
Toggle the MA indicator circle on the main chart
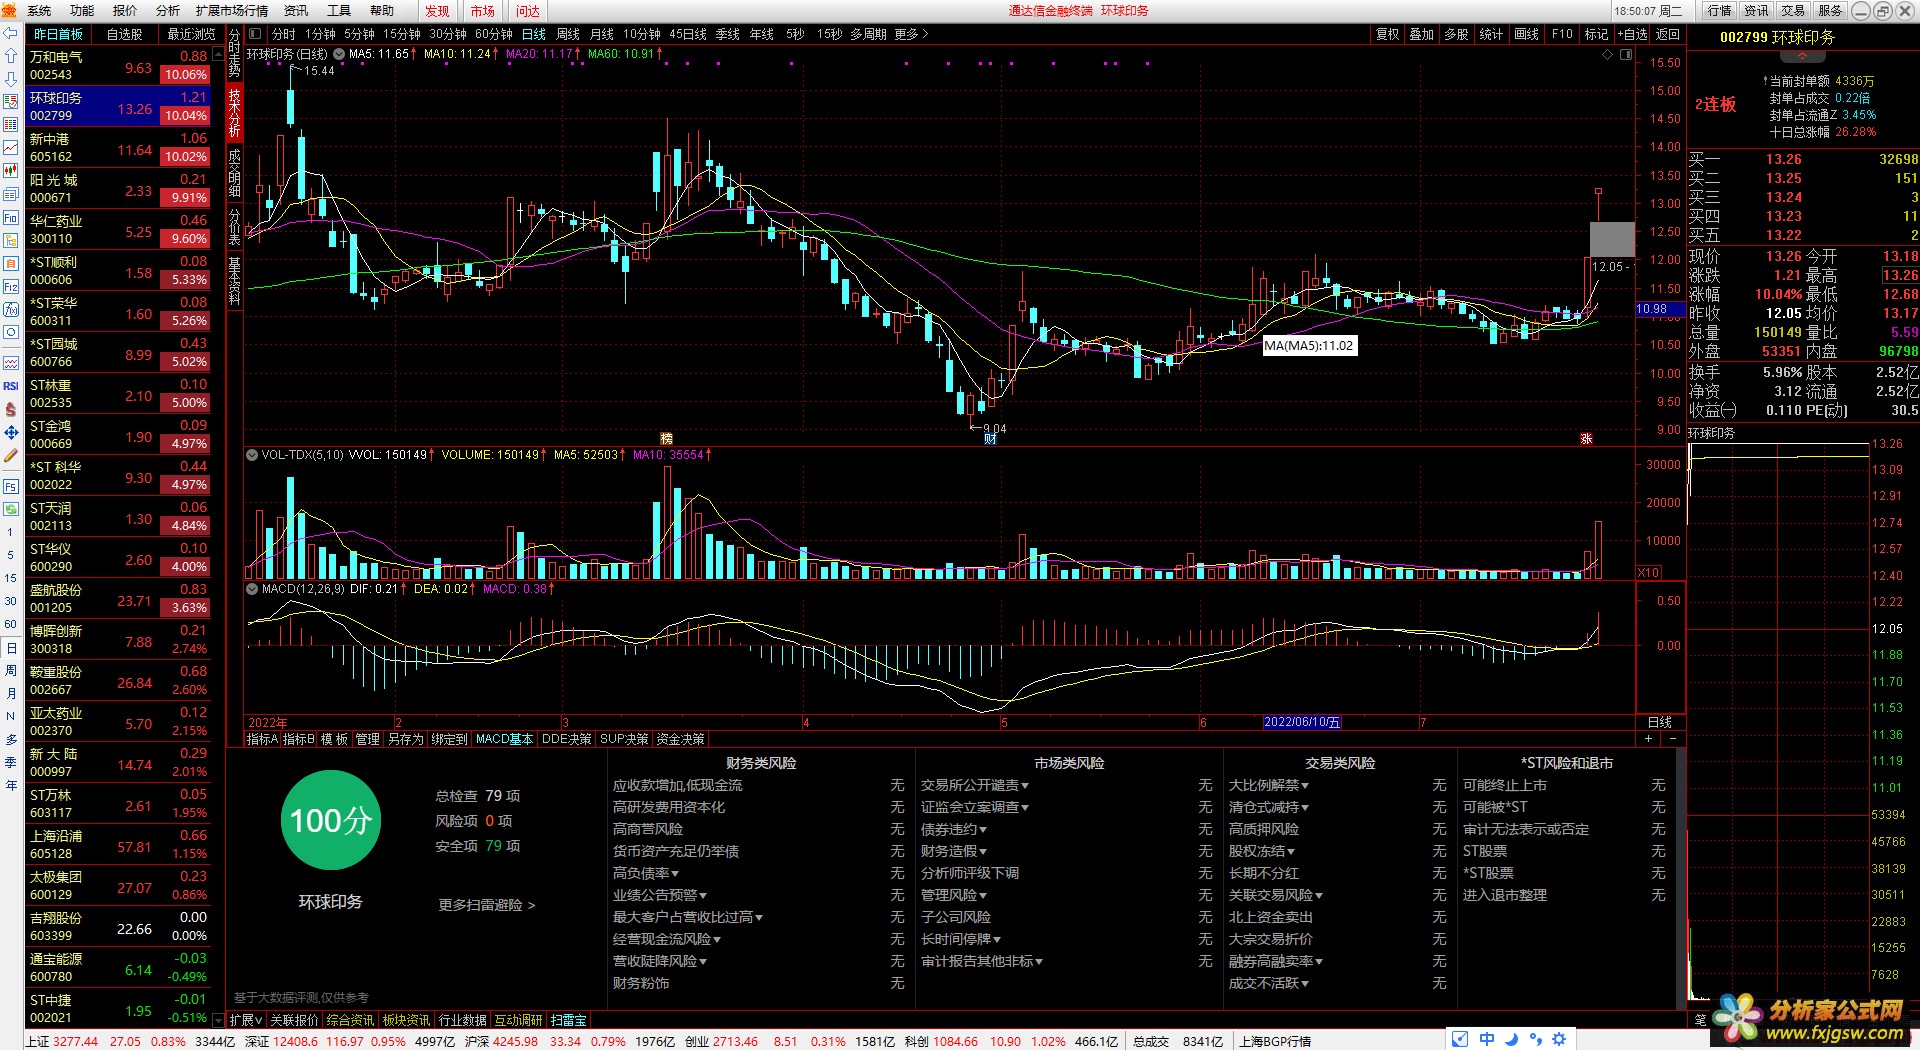click(x=339, y=54)
